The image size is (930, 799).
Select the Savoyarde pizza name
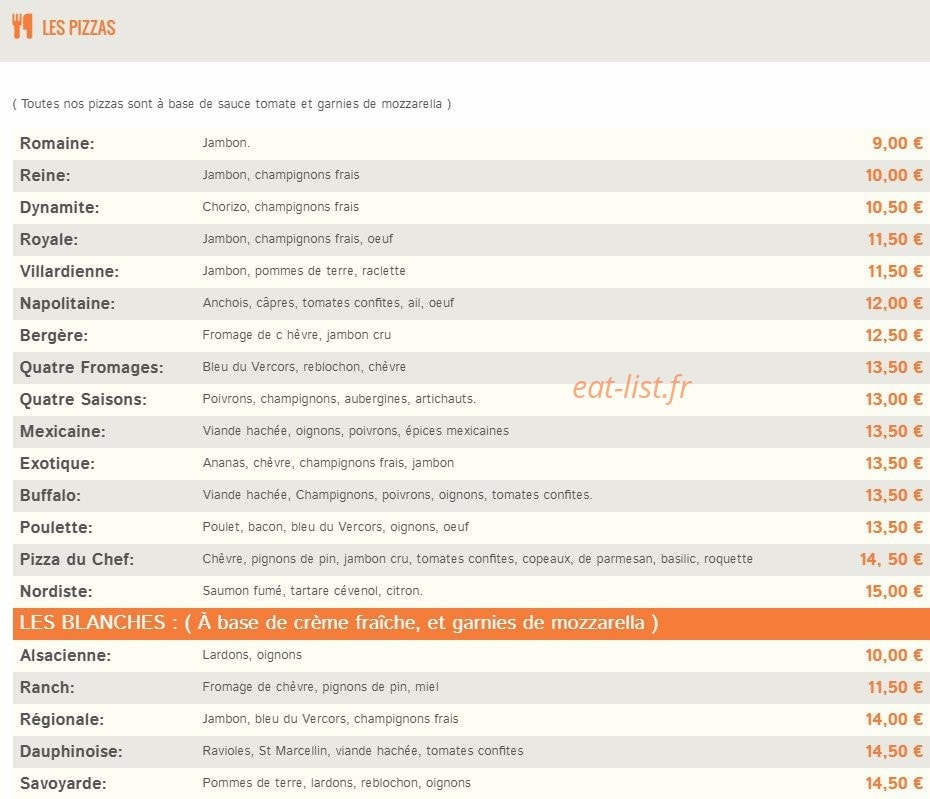[x=63, y=784]
